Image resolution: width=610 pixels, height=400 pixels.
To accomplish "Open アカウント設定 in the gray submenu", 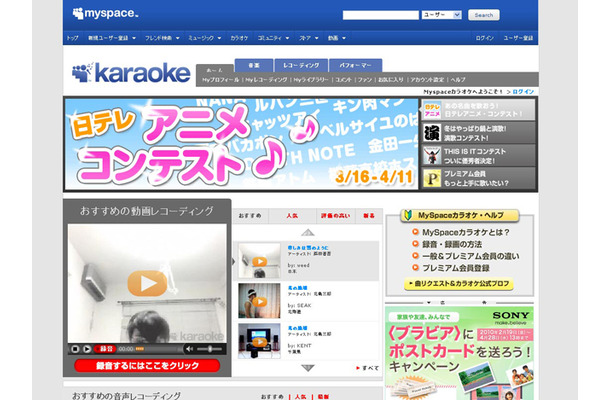I will pyautogui.click(x=427, y=79).
